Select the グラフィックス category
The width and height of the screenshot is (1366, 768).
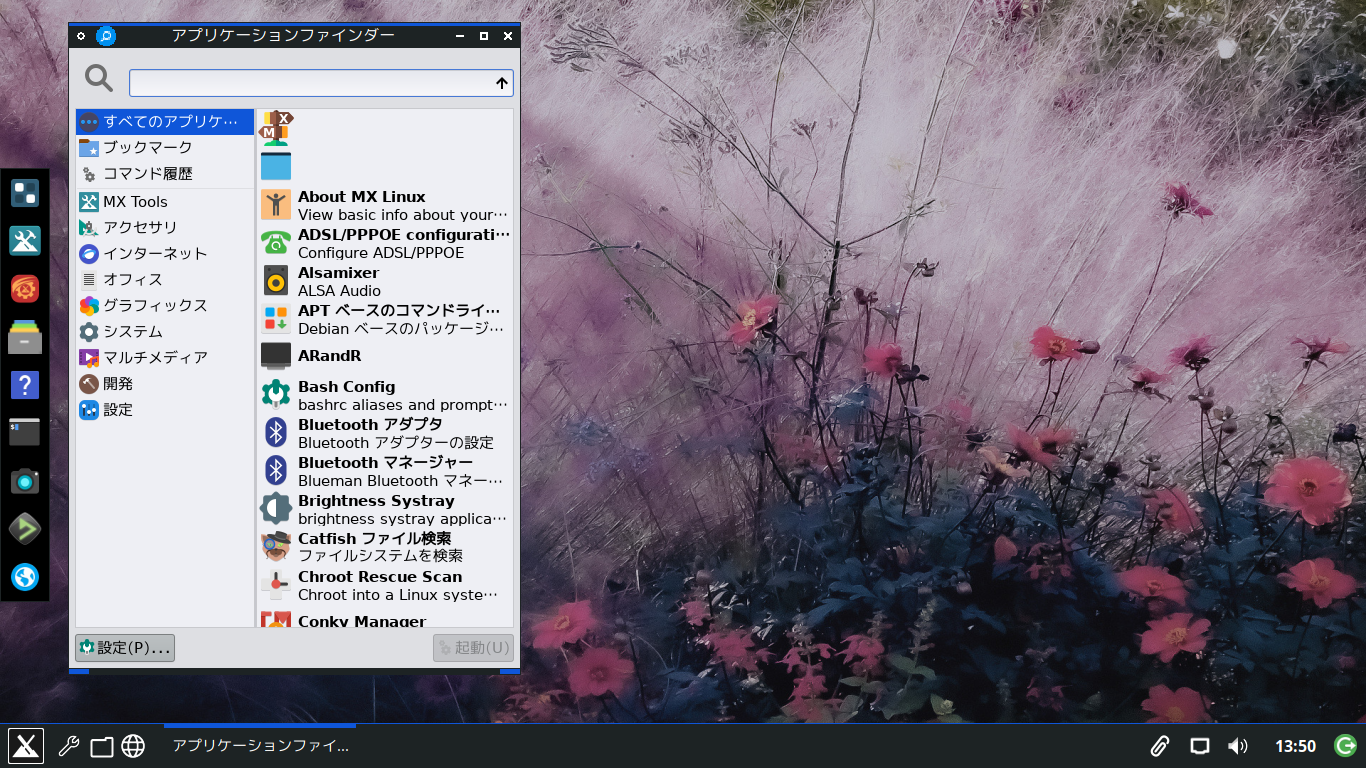click(165, 306)
